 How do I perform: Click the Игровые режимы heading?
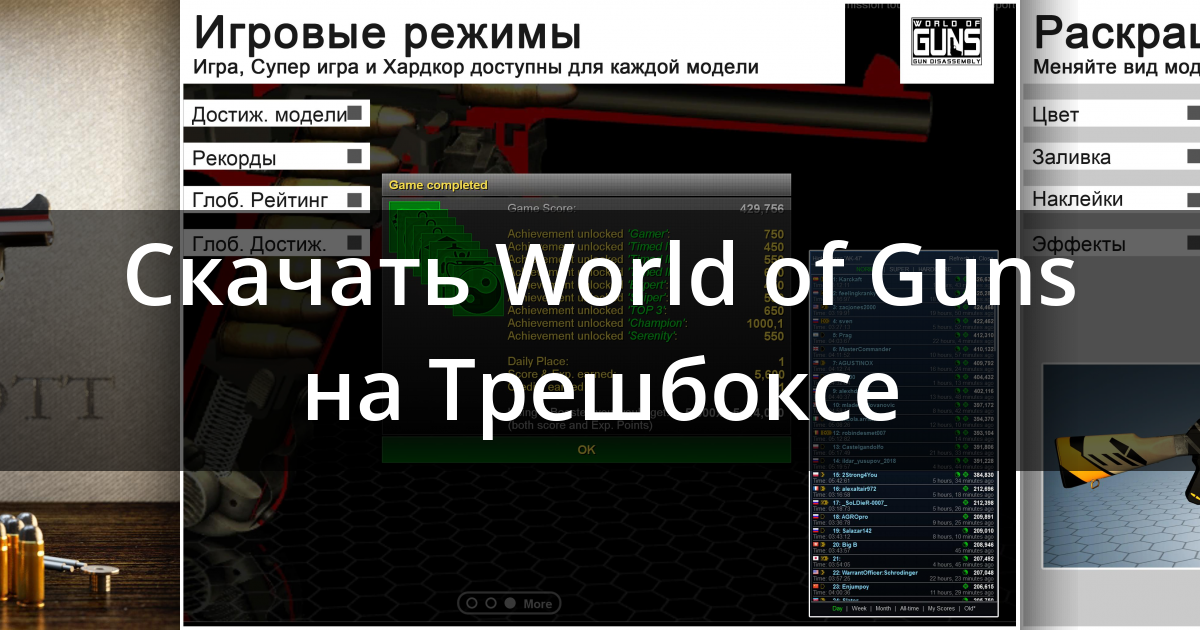click(x=387, y=33)
